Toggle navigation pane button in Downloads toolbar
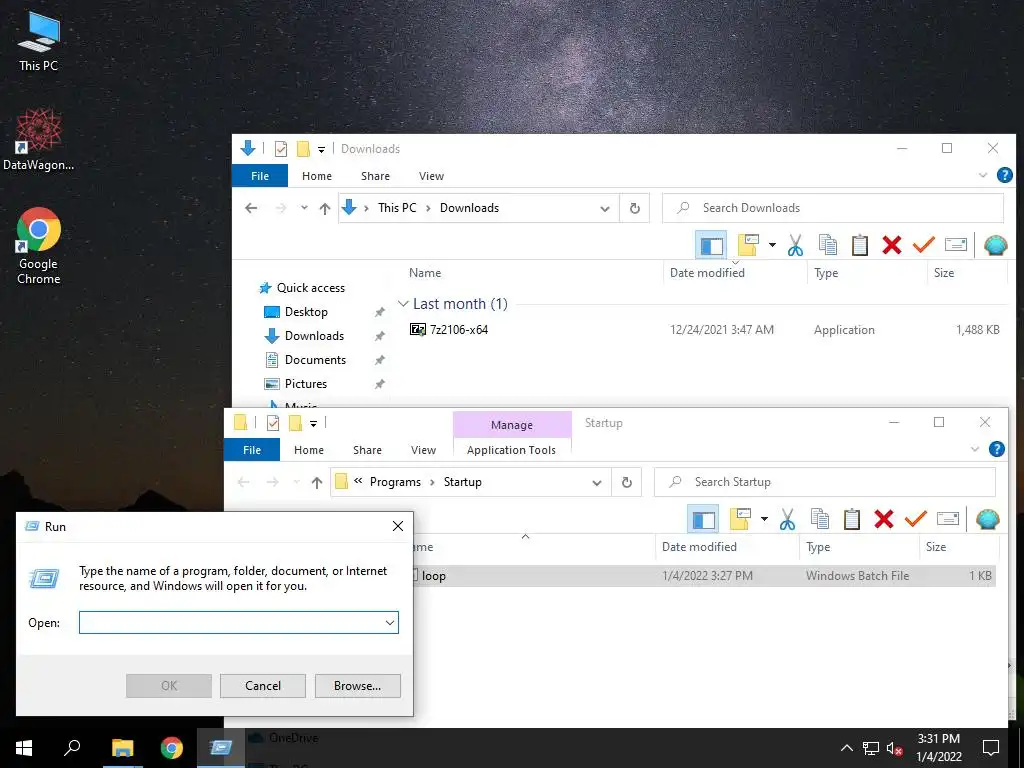Viewport: 1024px width, 768px height. [x=711, y=246]
